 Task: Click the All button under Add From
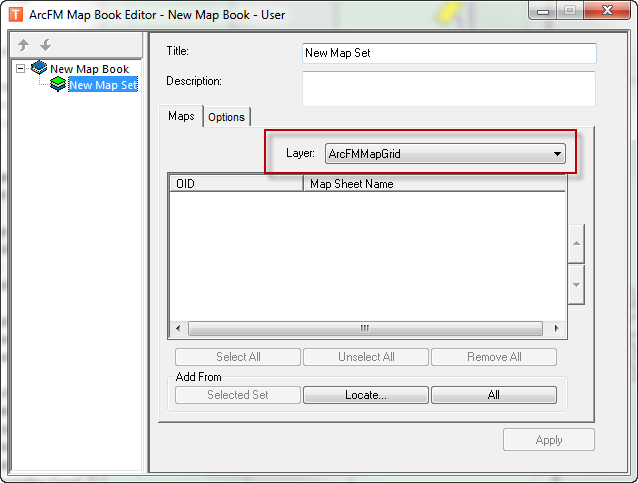click(x=494, y=395)
